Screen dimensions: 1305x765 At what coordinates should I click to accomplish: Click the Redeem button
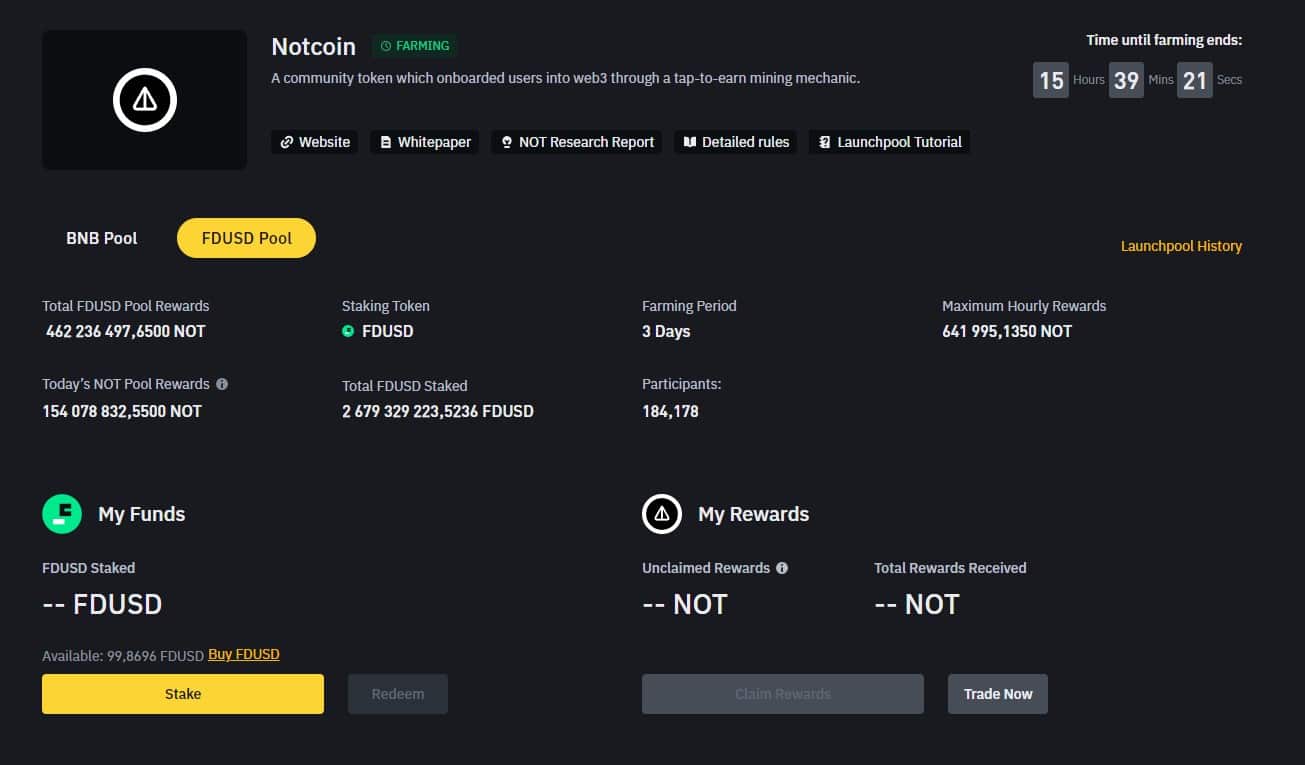pos(398,694)
